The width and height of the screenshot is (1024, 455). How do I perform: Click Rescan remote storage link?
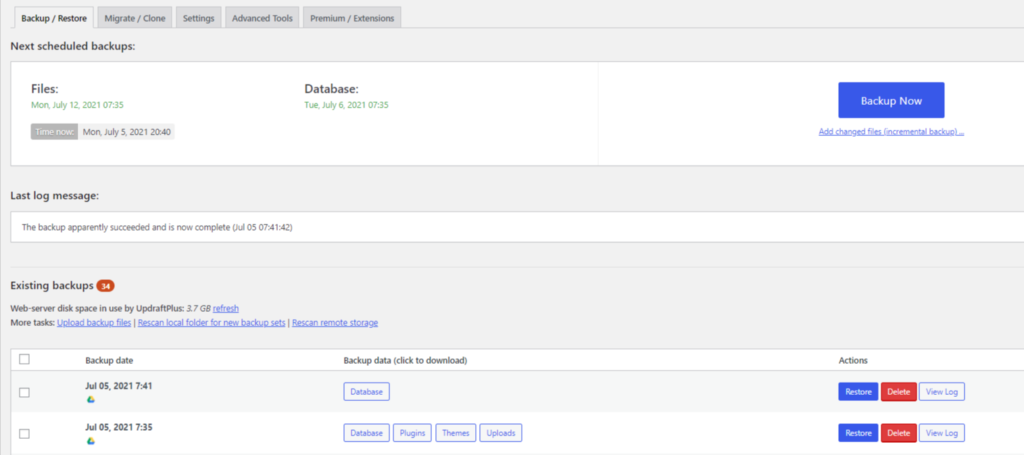335,322
